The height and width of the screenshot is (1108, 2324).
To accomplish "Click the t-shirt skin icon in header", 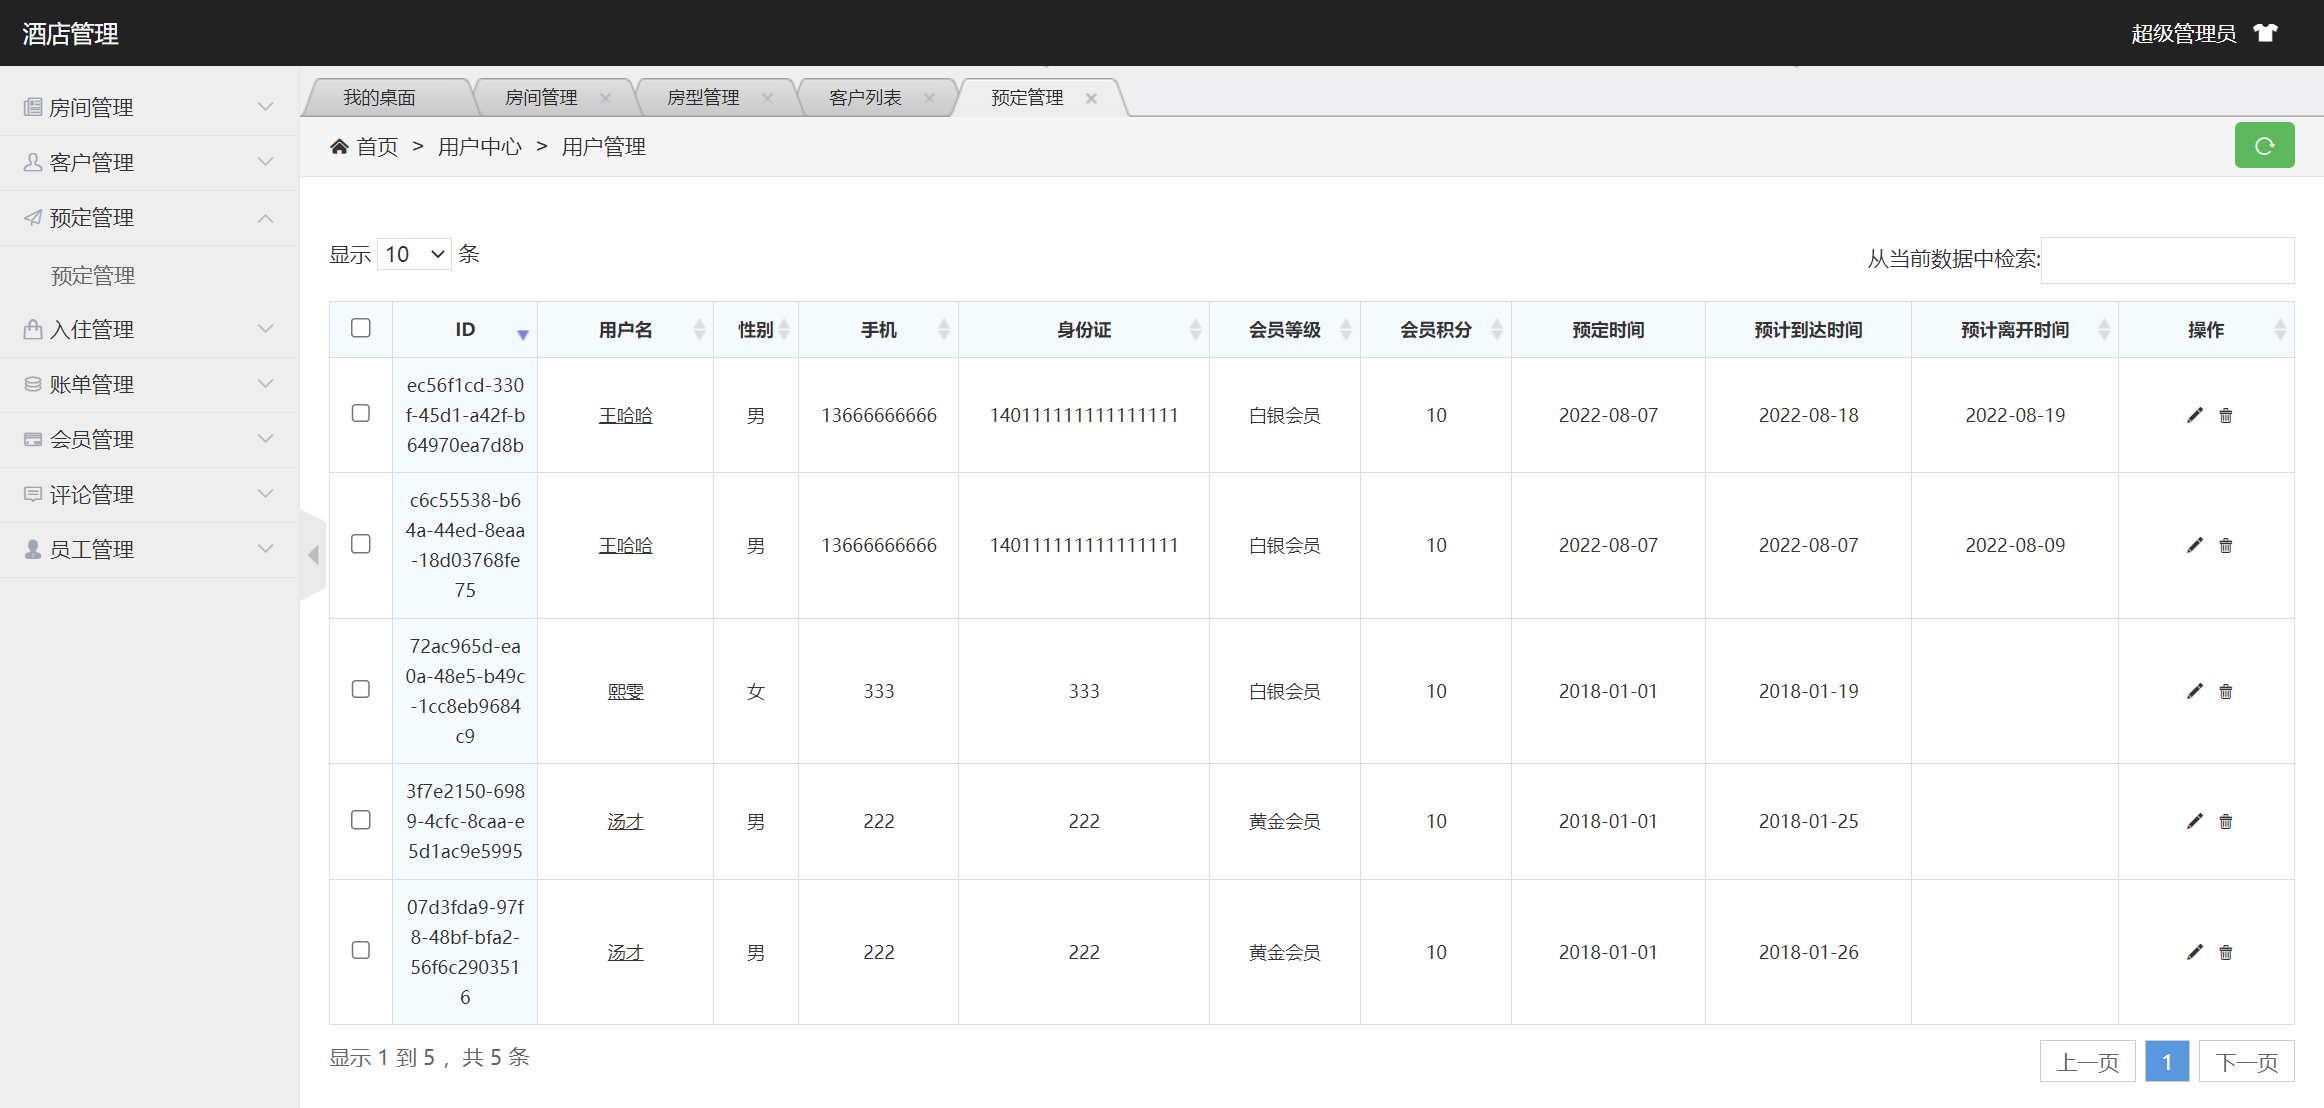I will click(x=2265, y=33).
